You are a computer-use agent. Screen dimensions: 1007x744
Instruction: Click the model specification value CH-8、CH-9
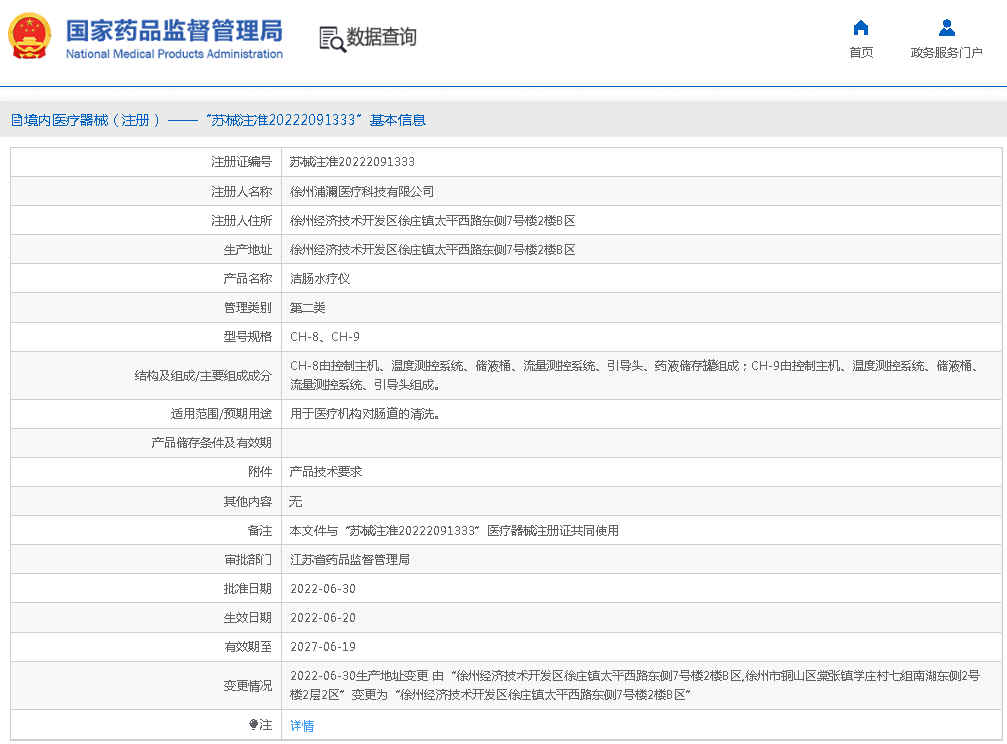click(325, 337)
